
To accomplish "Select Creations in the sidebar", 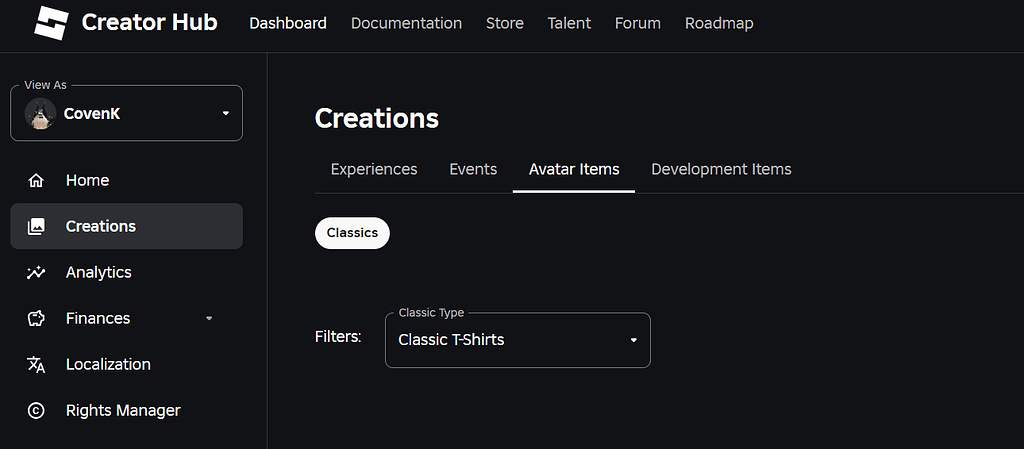I will (127, 226).
